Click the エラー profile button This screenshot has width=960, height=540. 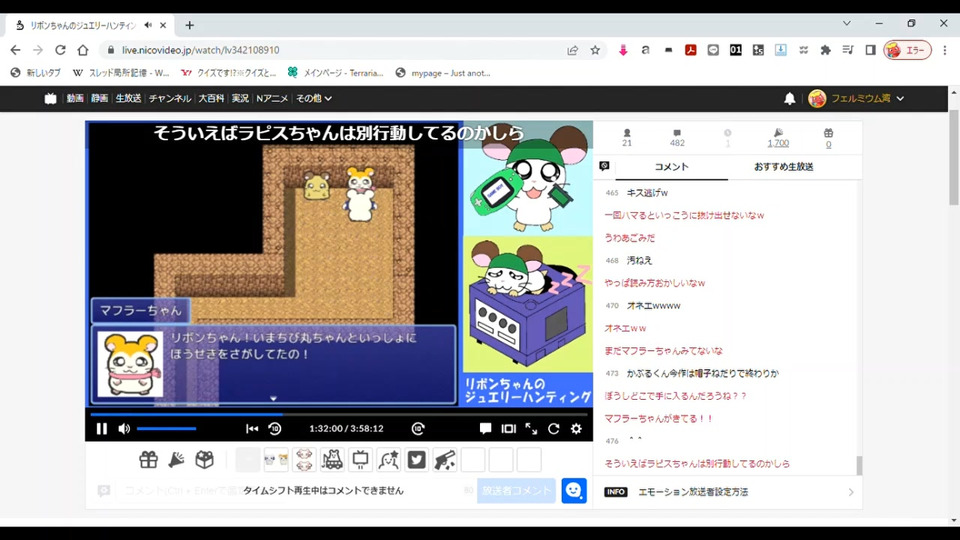point(907,50)
